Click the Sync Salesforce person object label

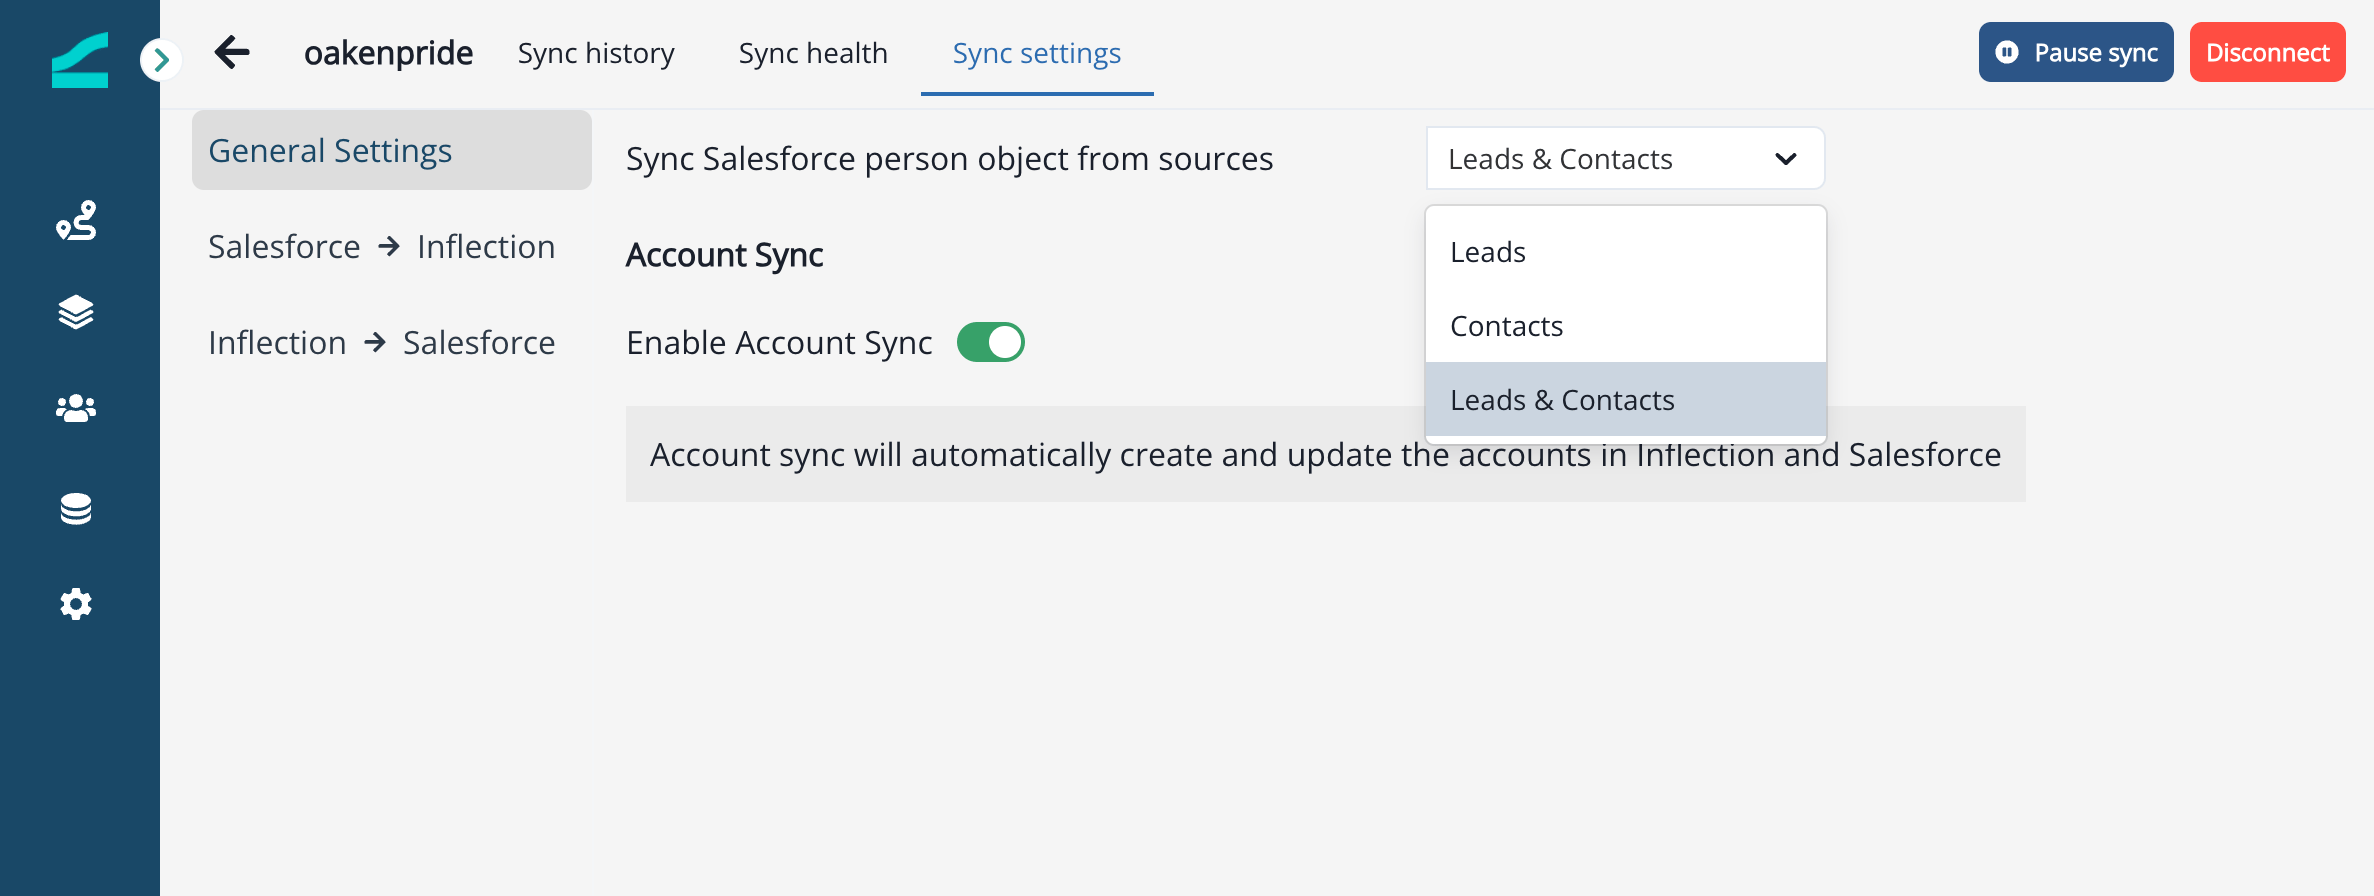[x=950, y=159]
